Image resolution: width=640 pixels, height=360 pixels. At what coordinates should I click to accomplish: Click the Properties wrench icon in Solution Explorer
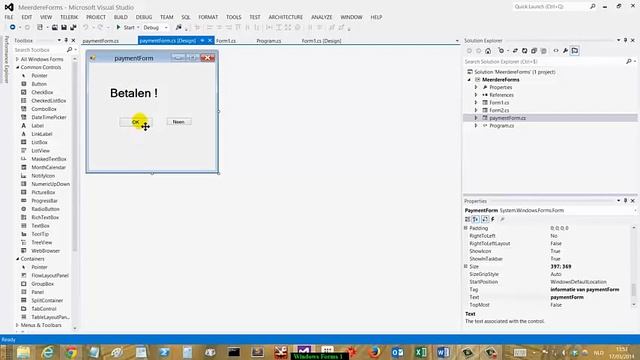[565, 51]
